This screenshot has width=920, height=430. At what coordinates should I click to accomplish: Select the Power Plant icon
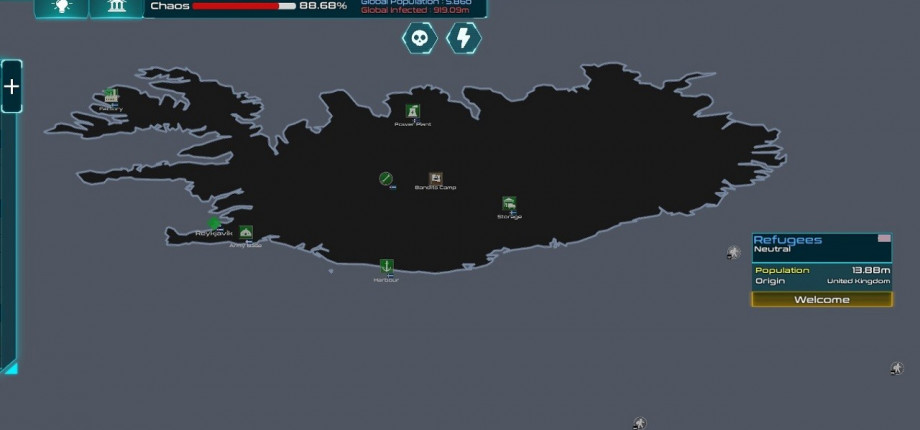(x=412, y=111)
